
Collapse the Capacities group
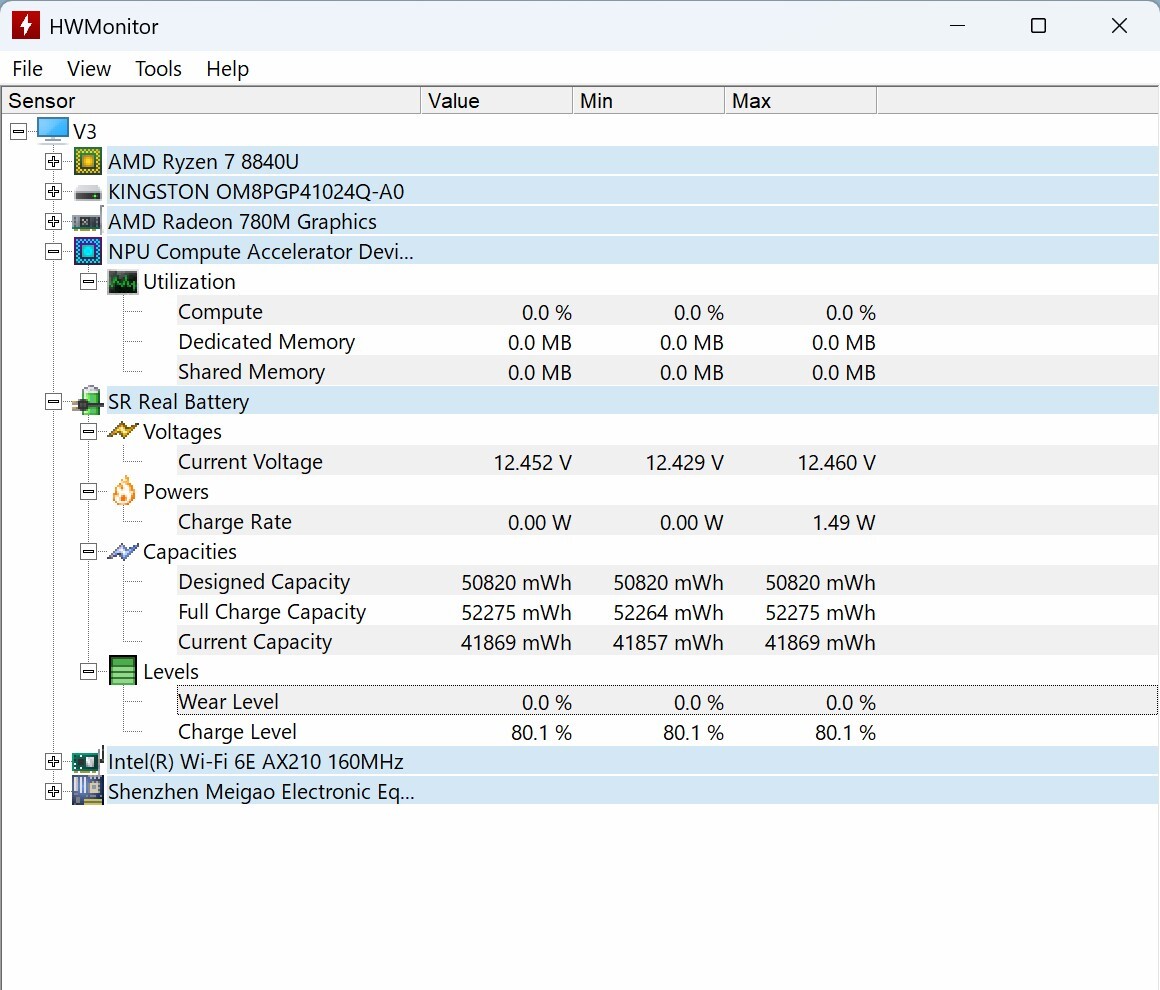89,552
